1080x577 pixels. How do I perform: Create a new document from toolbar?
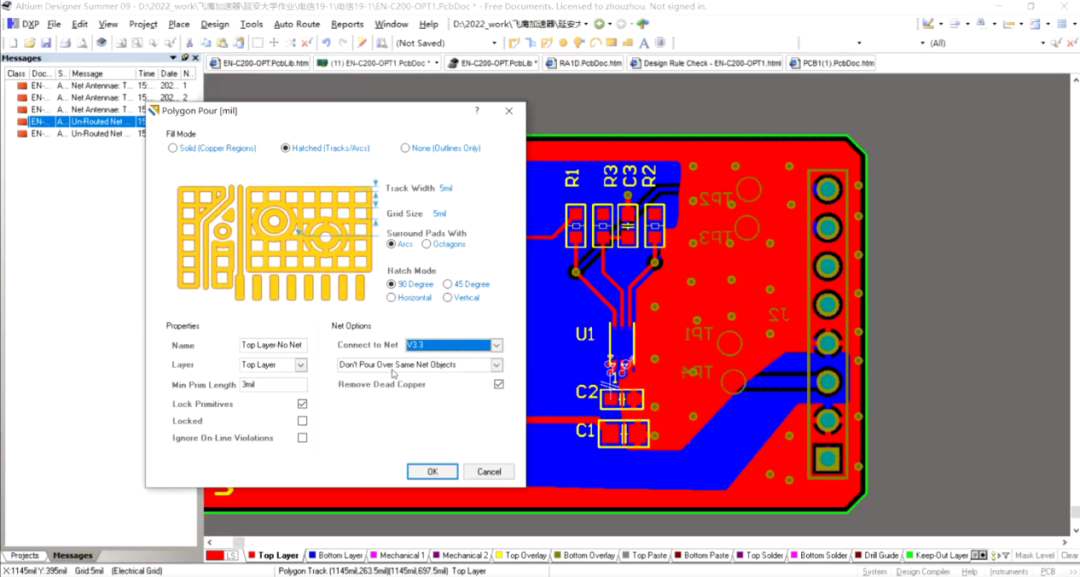click(x=13, y=43)
